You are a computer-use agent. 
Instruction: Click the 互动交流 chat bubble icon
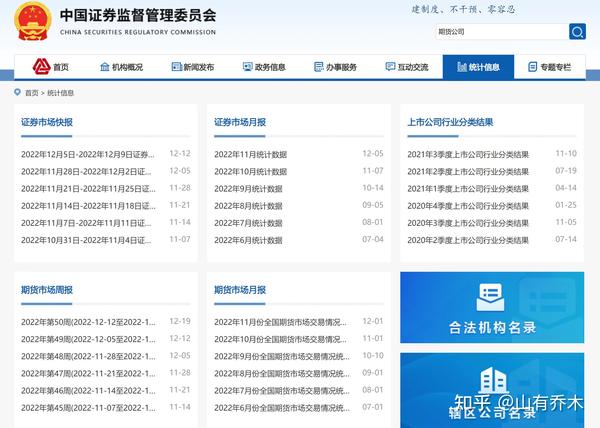[x=390, y=67]
